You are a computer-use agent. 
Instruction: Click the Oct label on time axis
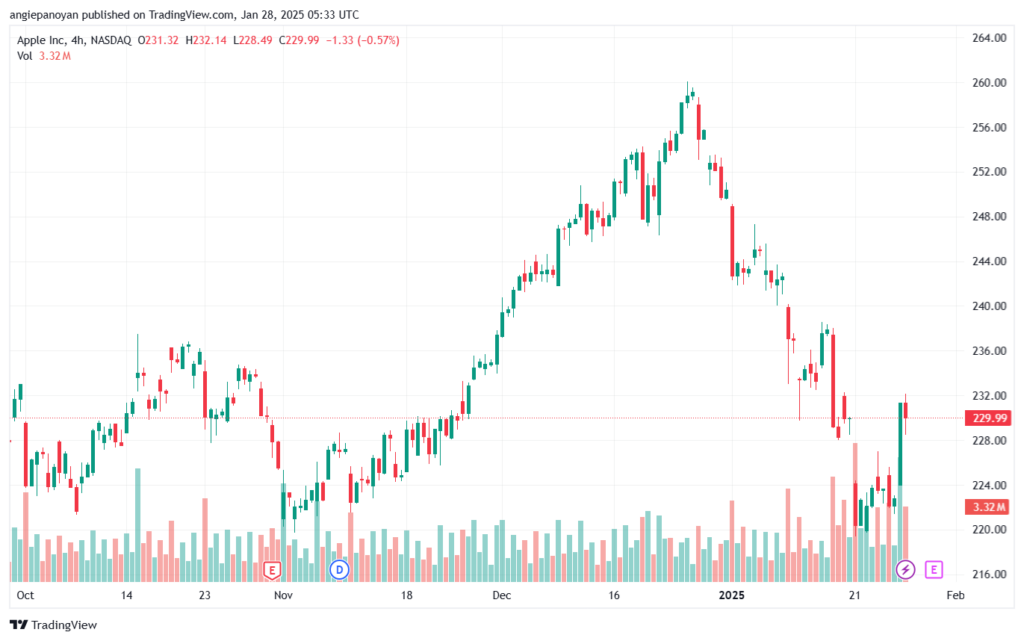[x=25, y=595]
